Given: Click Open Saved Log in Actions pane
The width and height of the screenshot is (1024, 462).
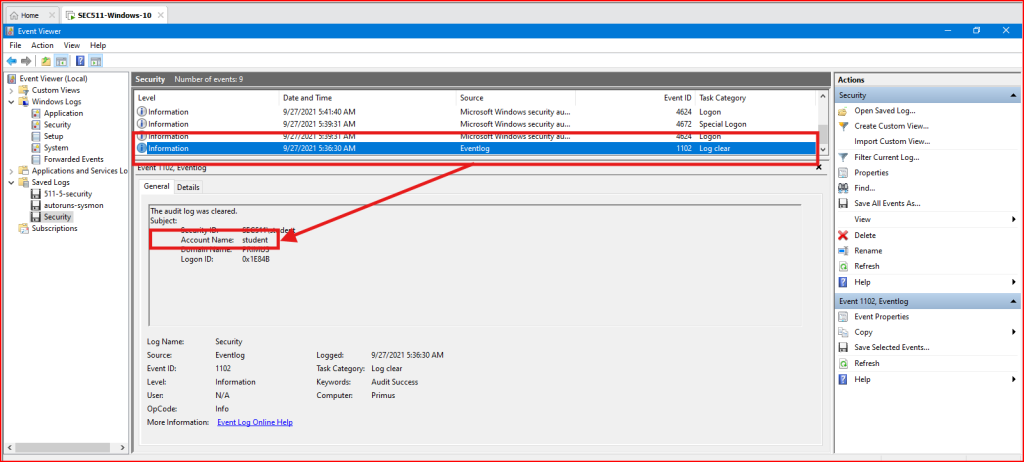Looking at the screenshot, I should [x=884, y=111].
